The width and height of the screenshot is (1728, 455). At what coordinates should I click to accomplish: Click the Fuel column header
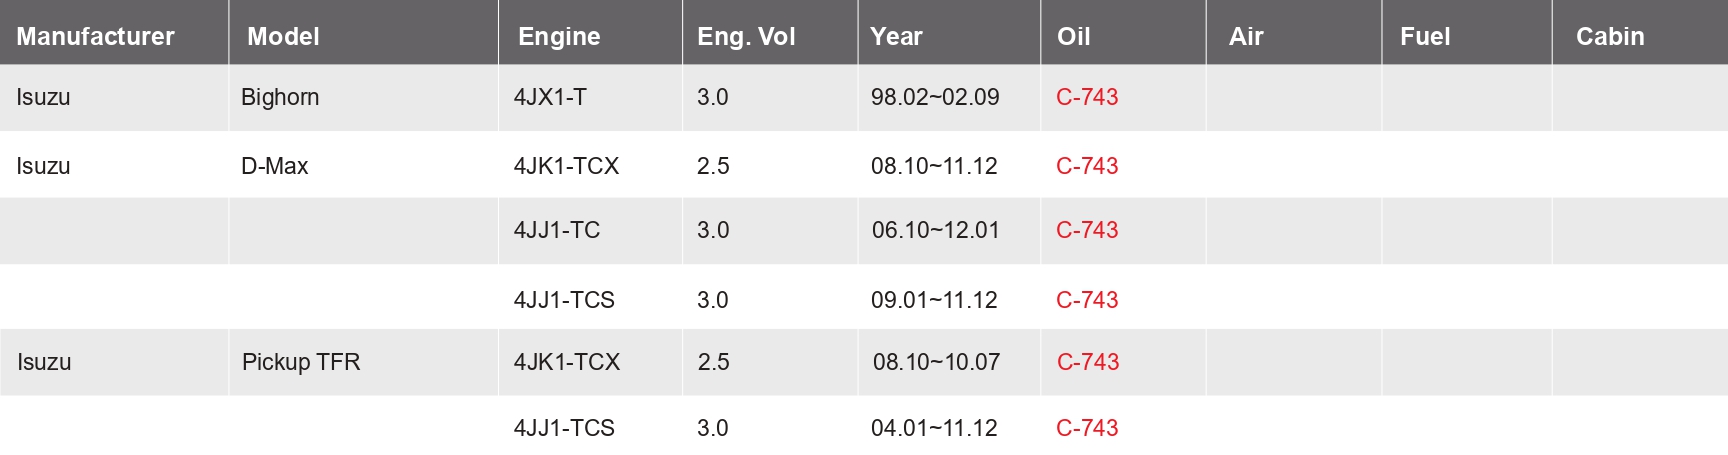coord(1425,36)
